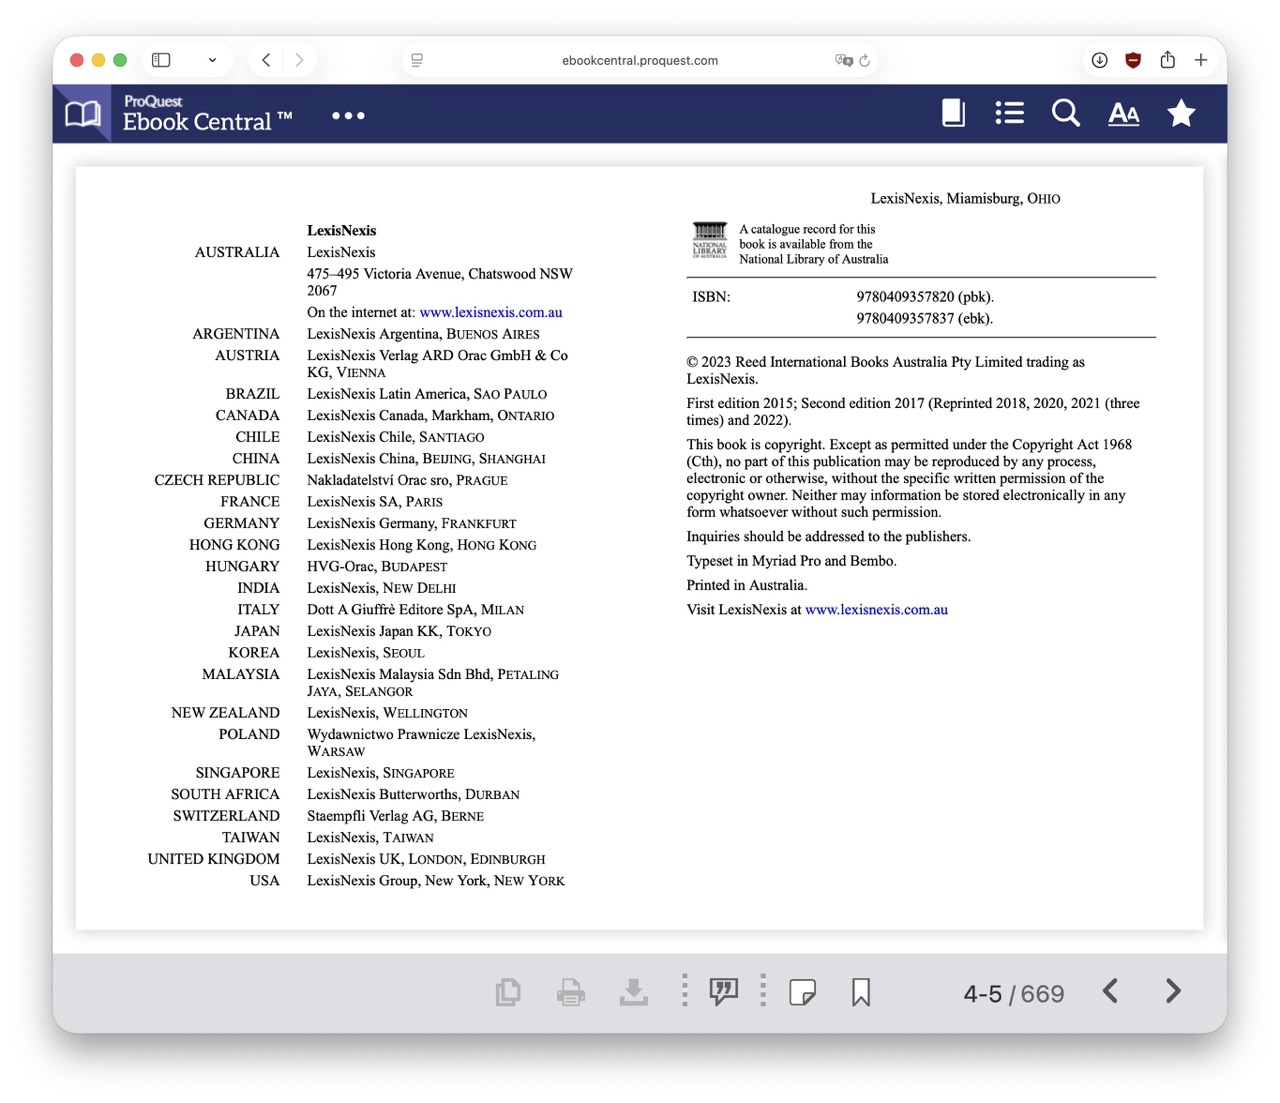Click the search magnifier in the reader toolbar
This screenshot has height=1103, width=1280.
pos(1065,114)
